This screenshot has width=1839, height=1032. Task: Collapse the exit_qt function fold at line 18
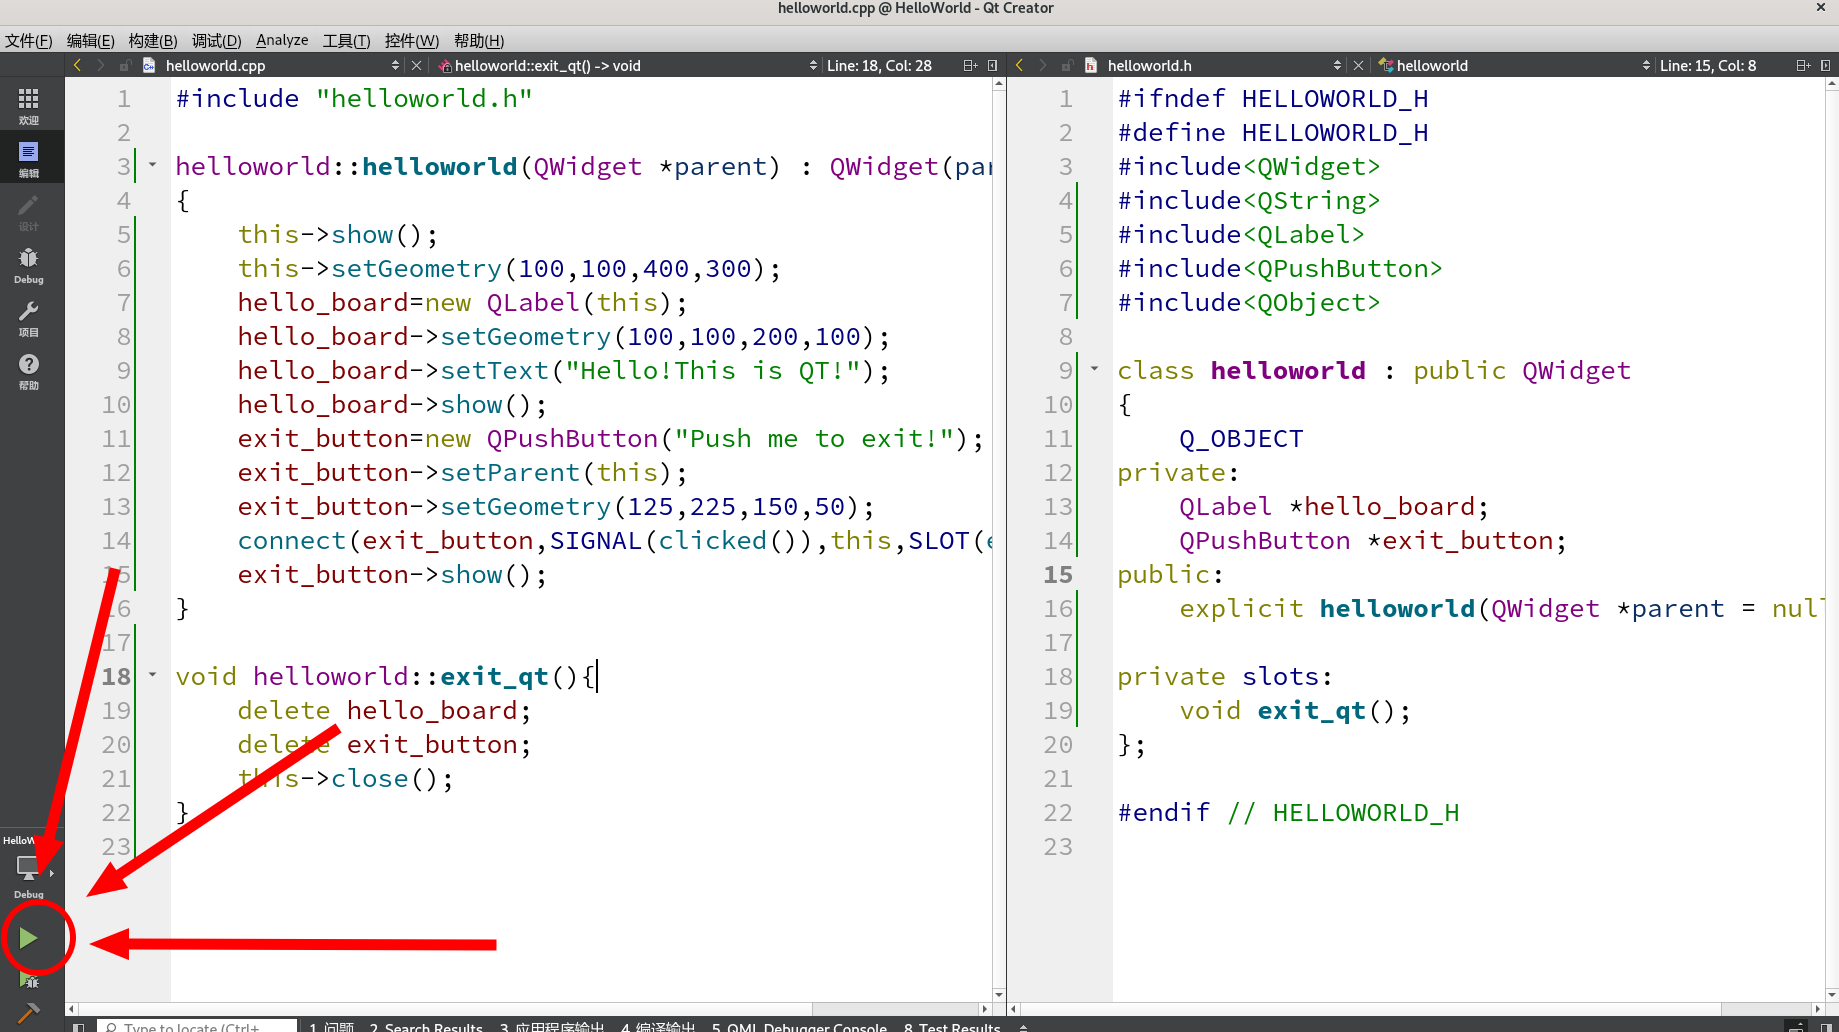pos(152,675)
